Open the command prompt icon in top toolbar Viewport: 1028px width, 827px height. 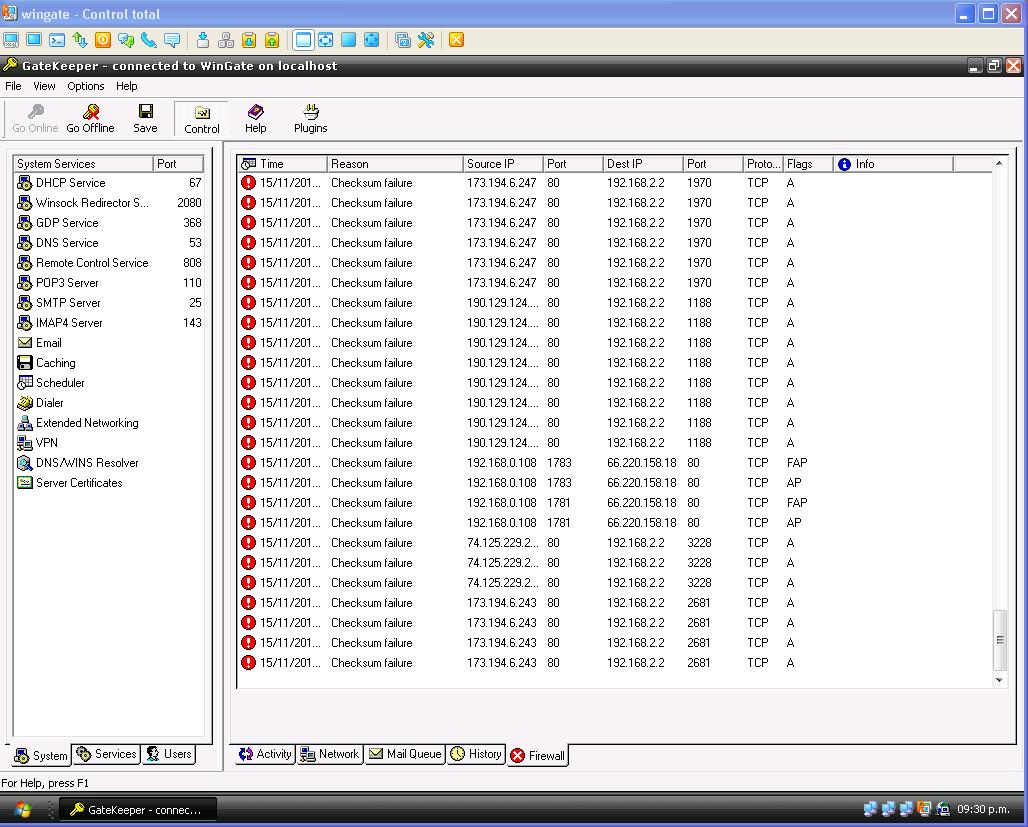click(57, 40)
